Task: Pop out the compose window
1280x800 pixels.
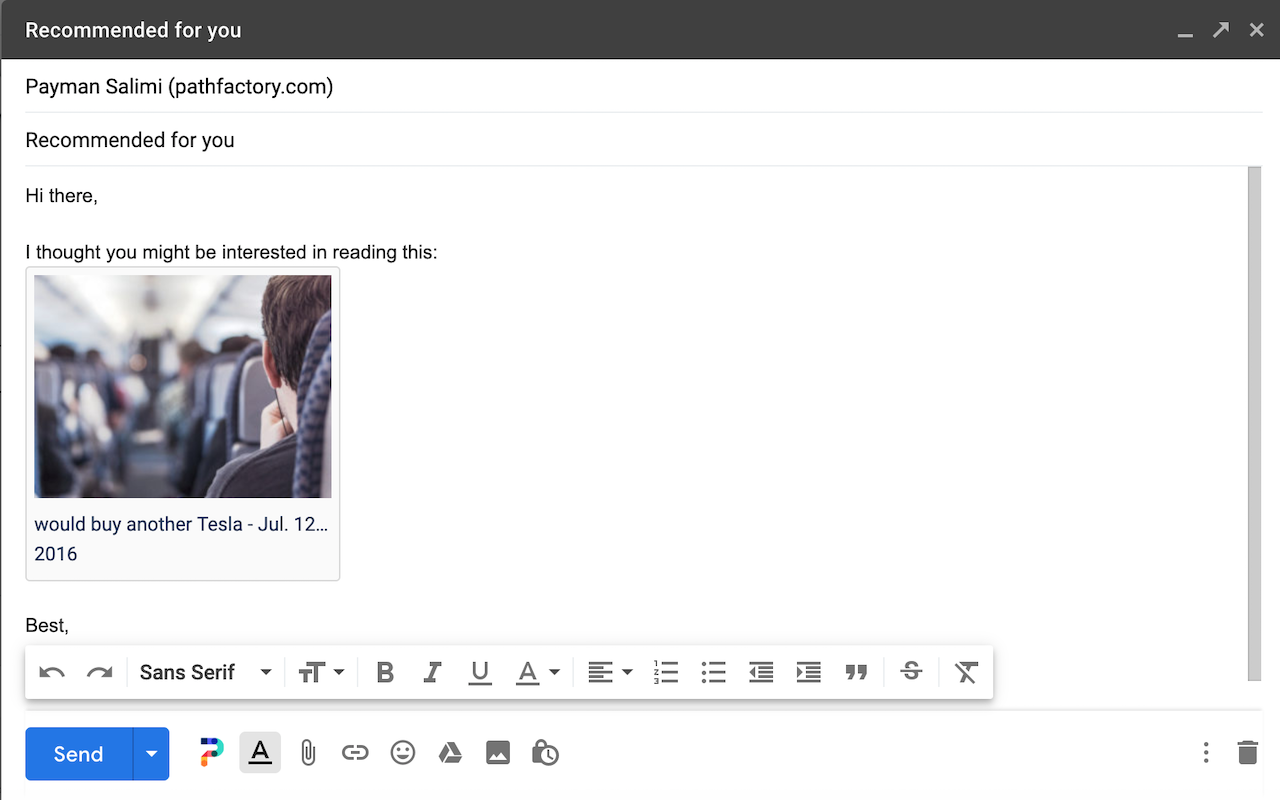Action: 1221,30
